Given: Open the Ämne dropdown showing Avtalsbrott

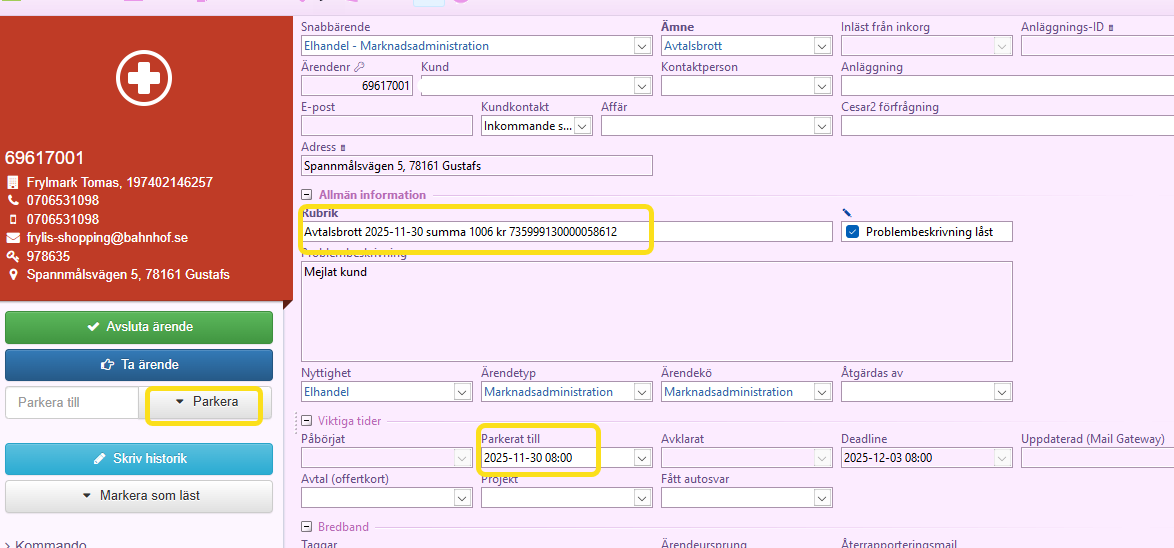Looking at the screenshot, I should coord(822,46).
